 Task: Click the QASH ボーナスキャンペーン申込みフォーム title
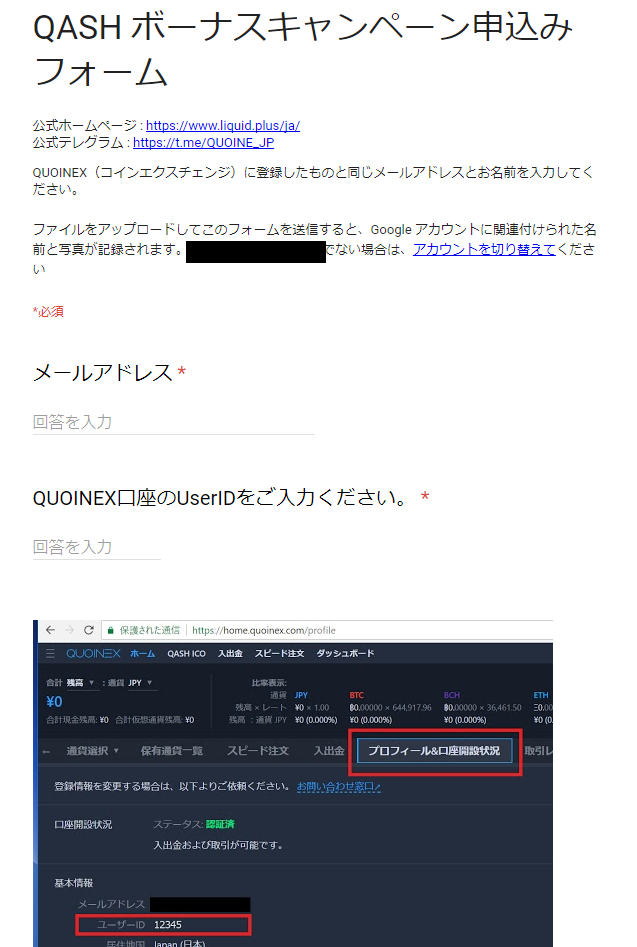[302, 50]
